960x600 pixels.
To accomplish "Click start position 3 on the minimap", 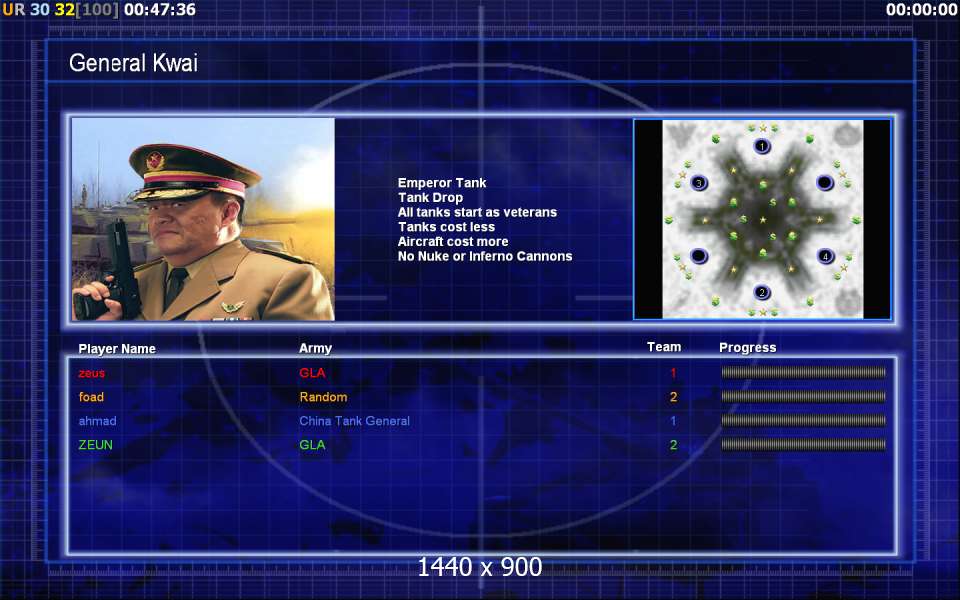I will [x=699, y=182].
